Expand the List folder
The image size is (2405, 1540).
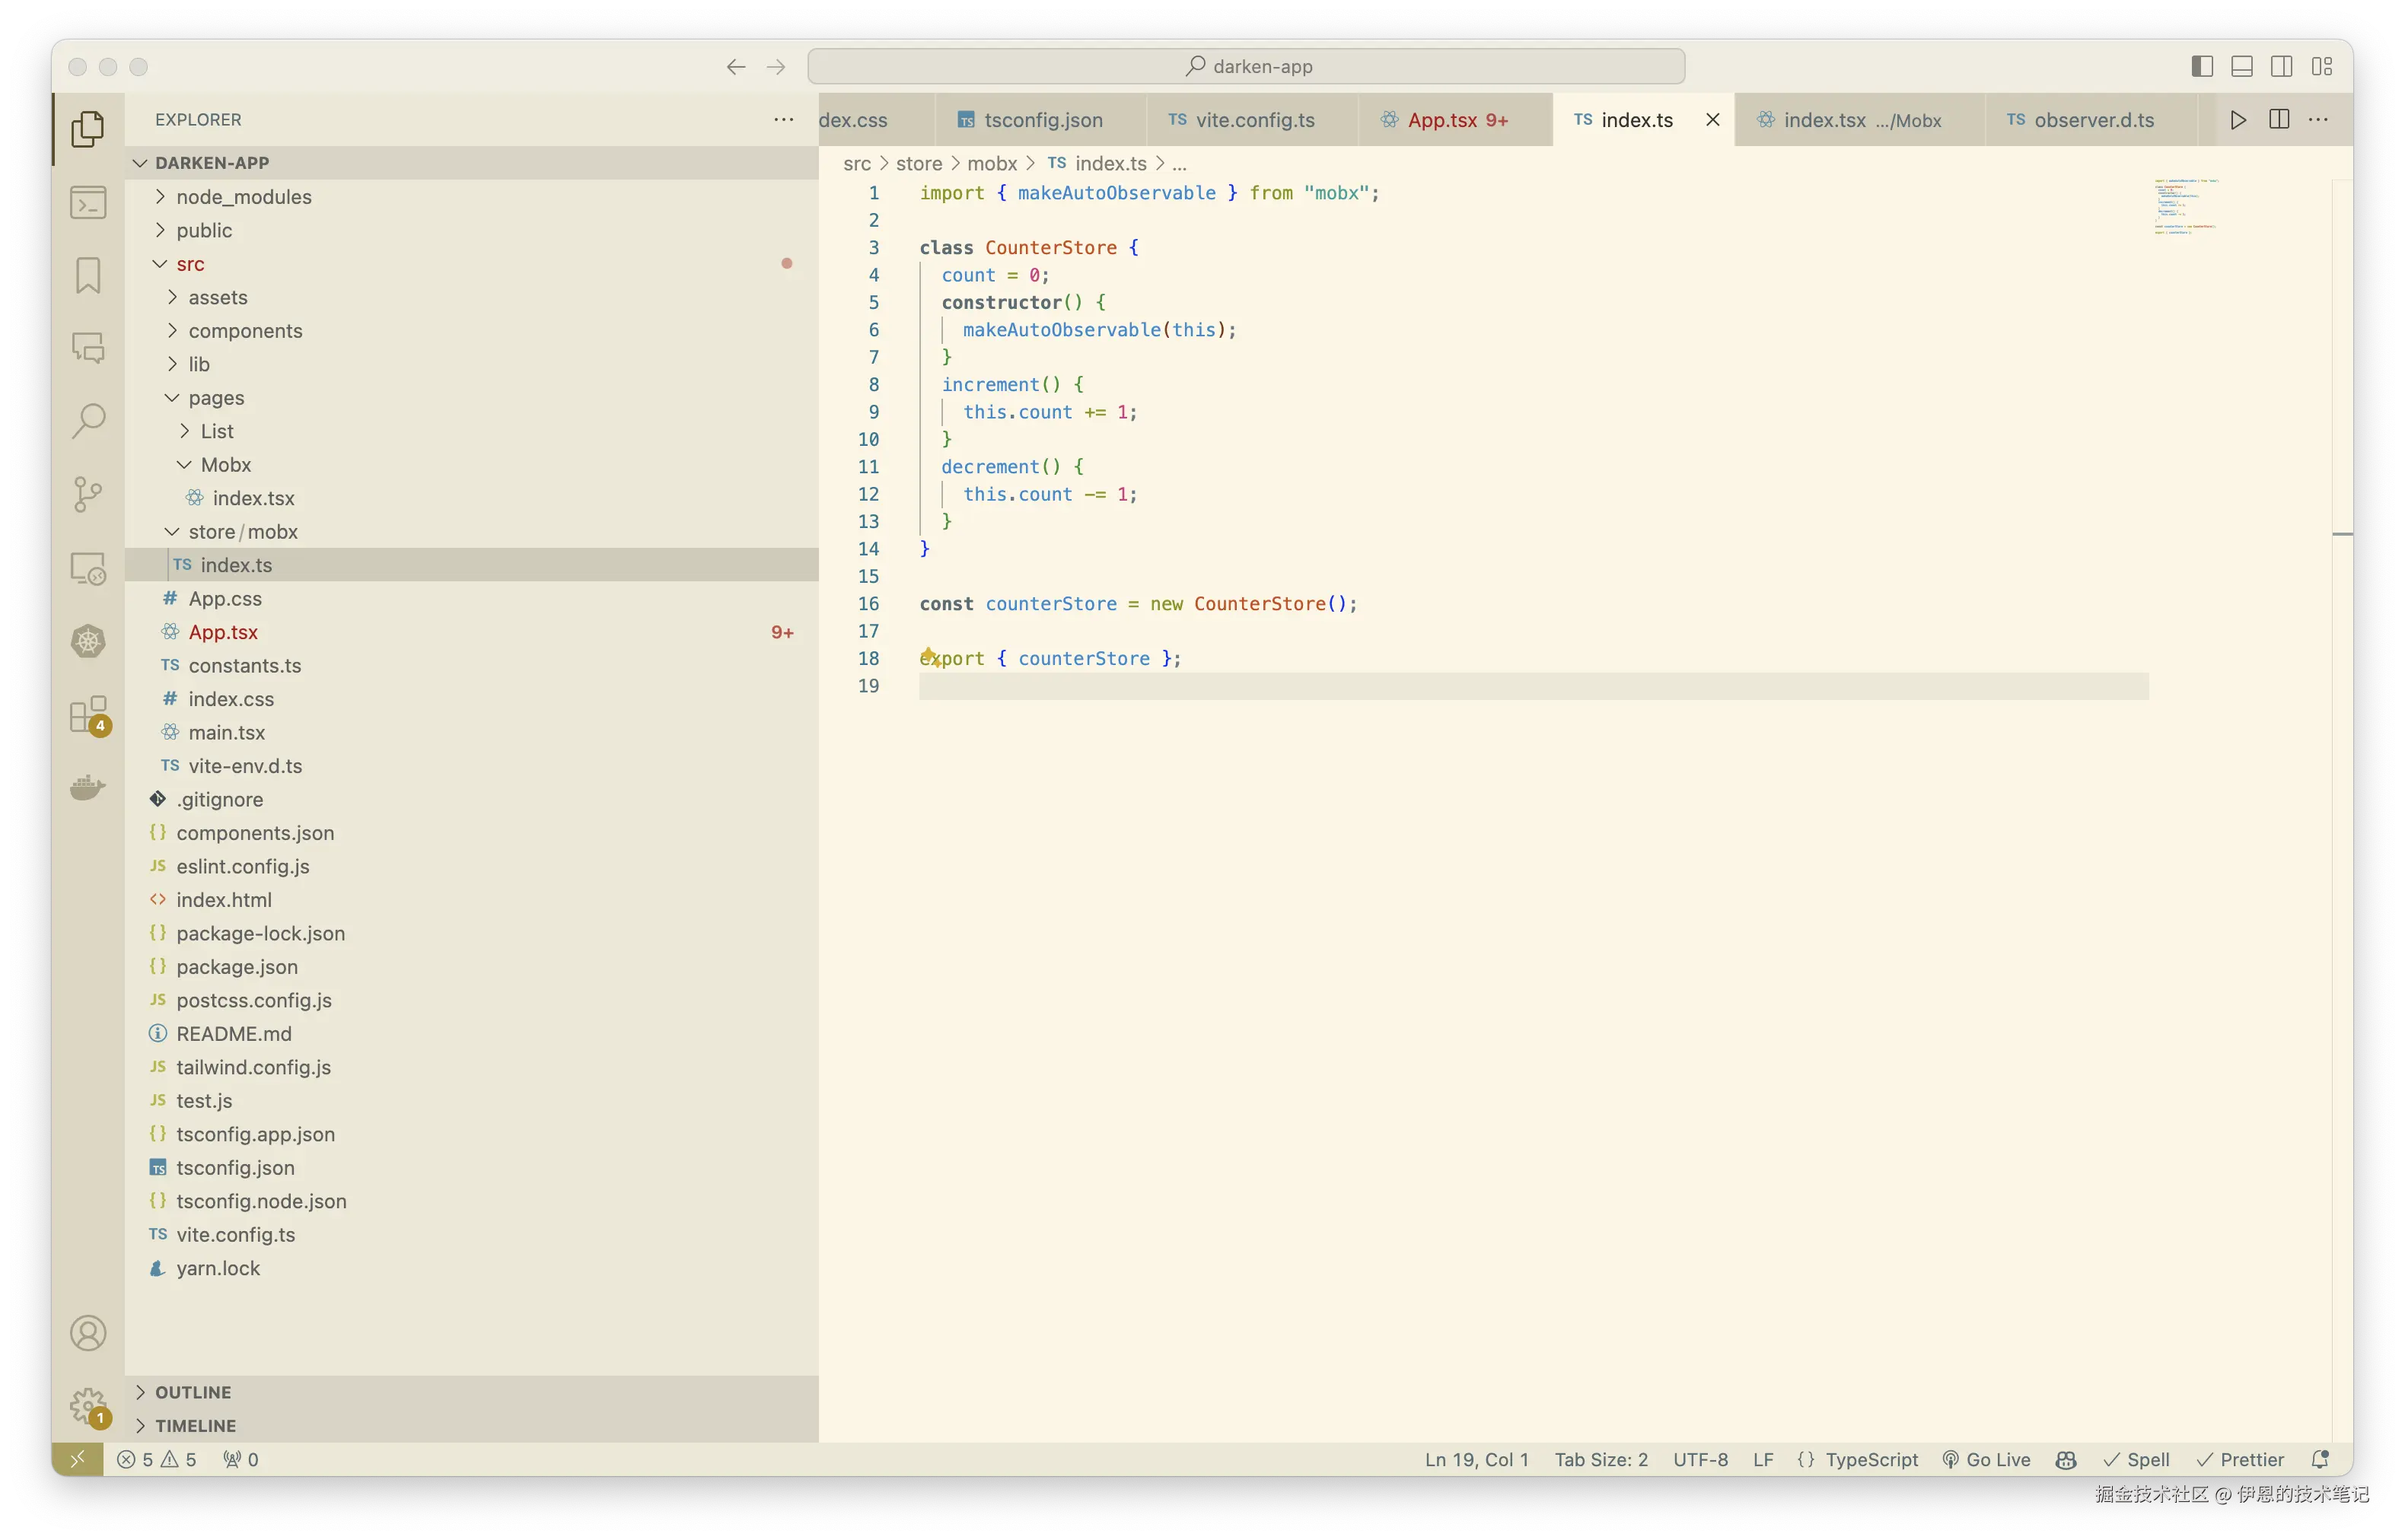(x=471, y=431)
